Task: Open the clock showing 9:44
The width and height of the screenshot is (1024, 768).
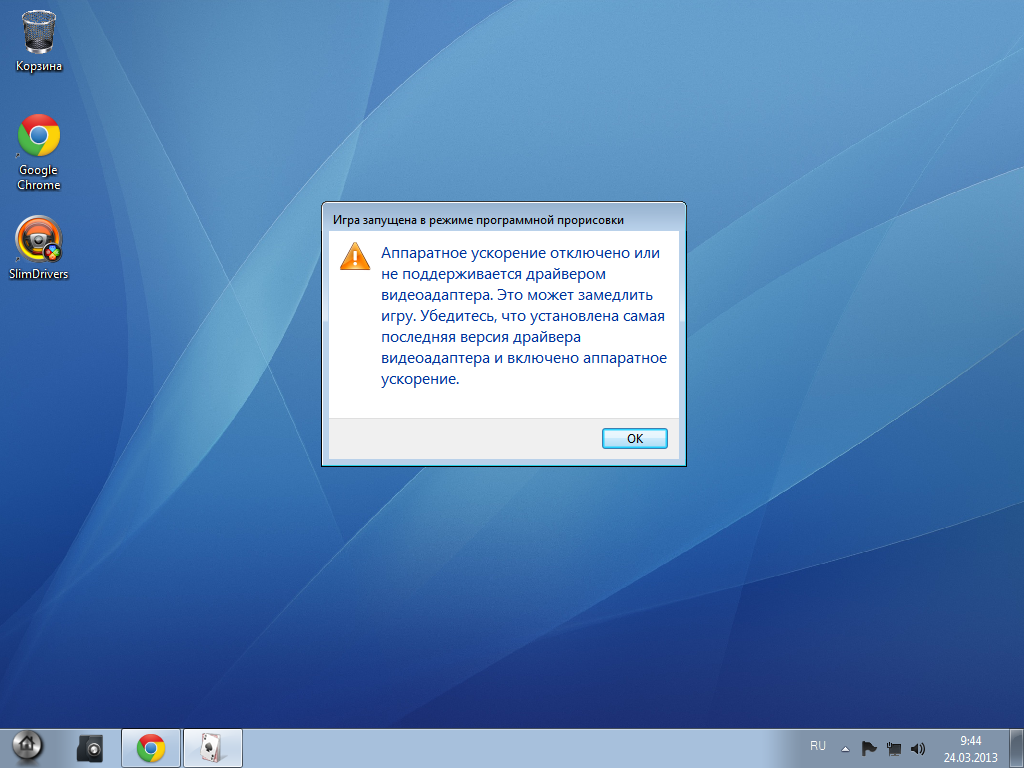Action: point(970,741)
